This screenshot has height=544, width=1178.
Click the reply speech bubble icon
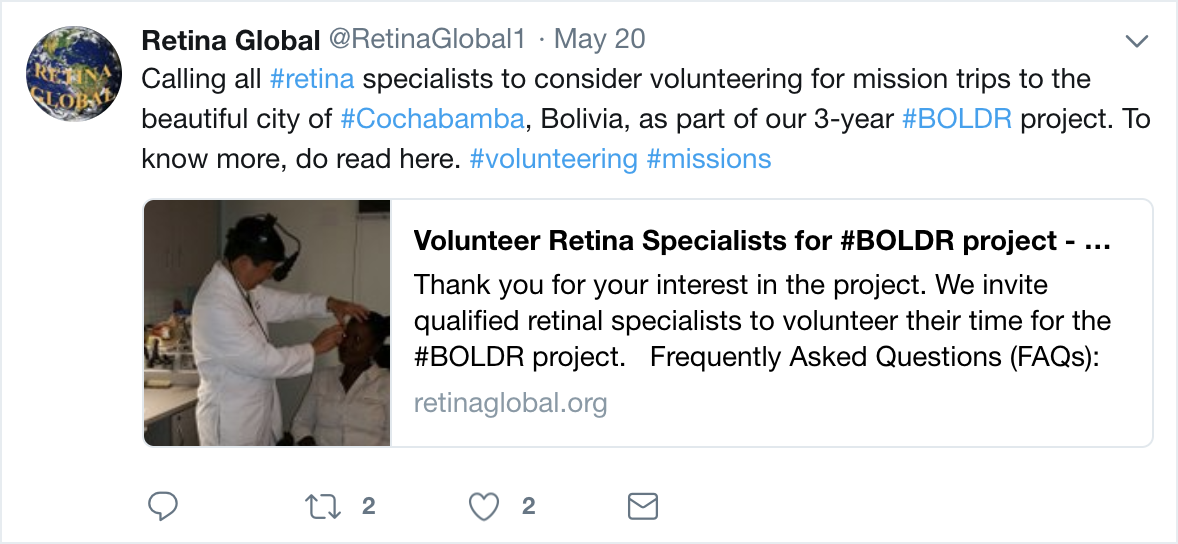pos(162,507)
